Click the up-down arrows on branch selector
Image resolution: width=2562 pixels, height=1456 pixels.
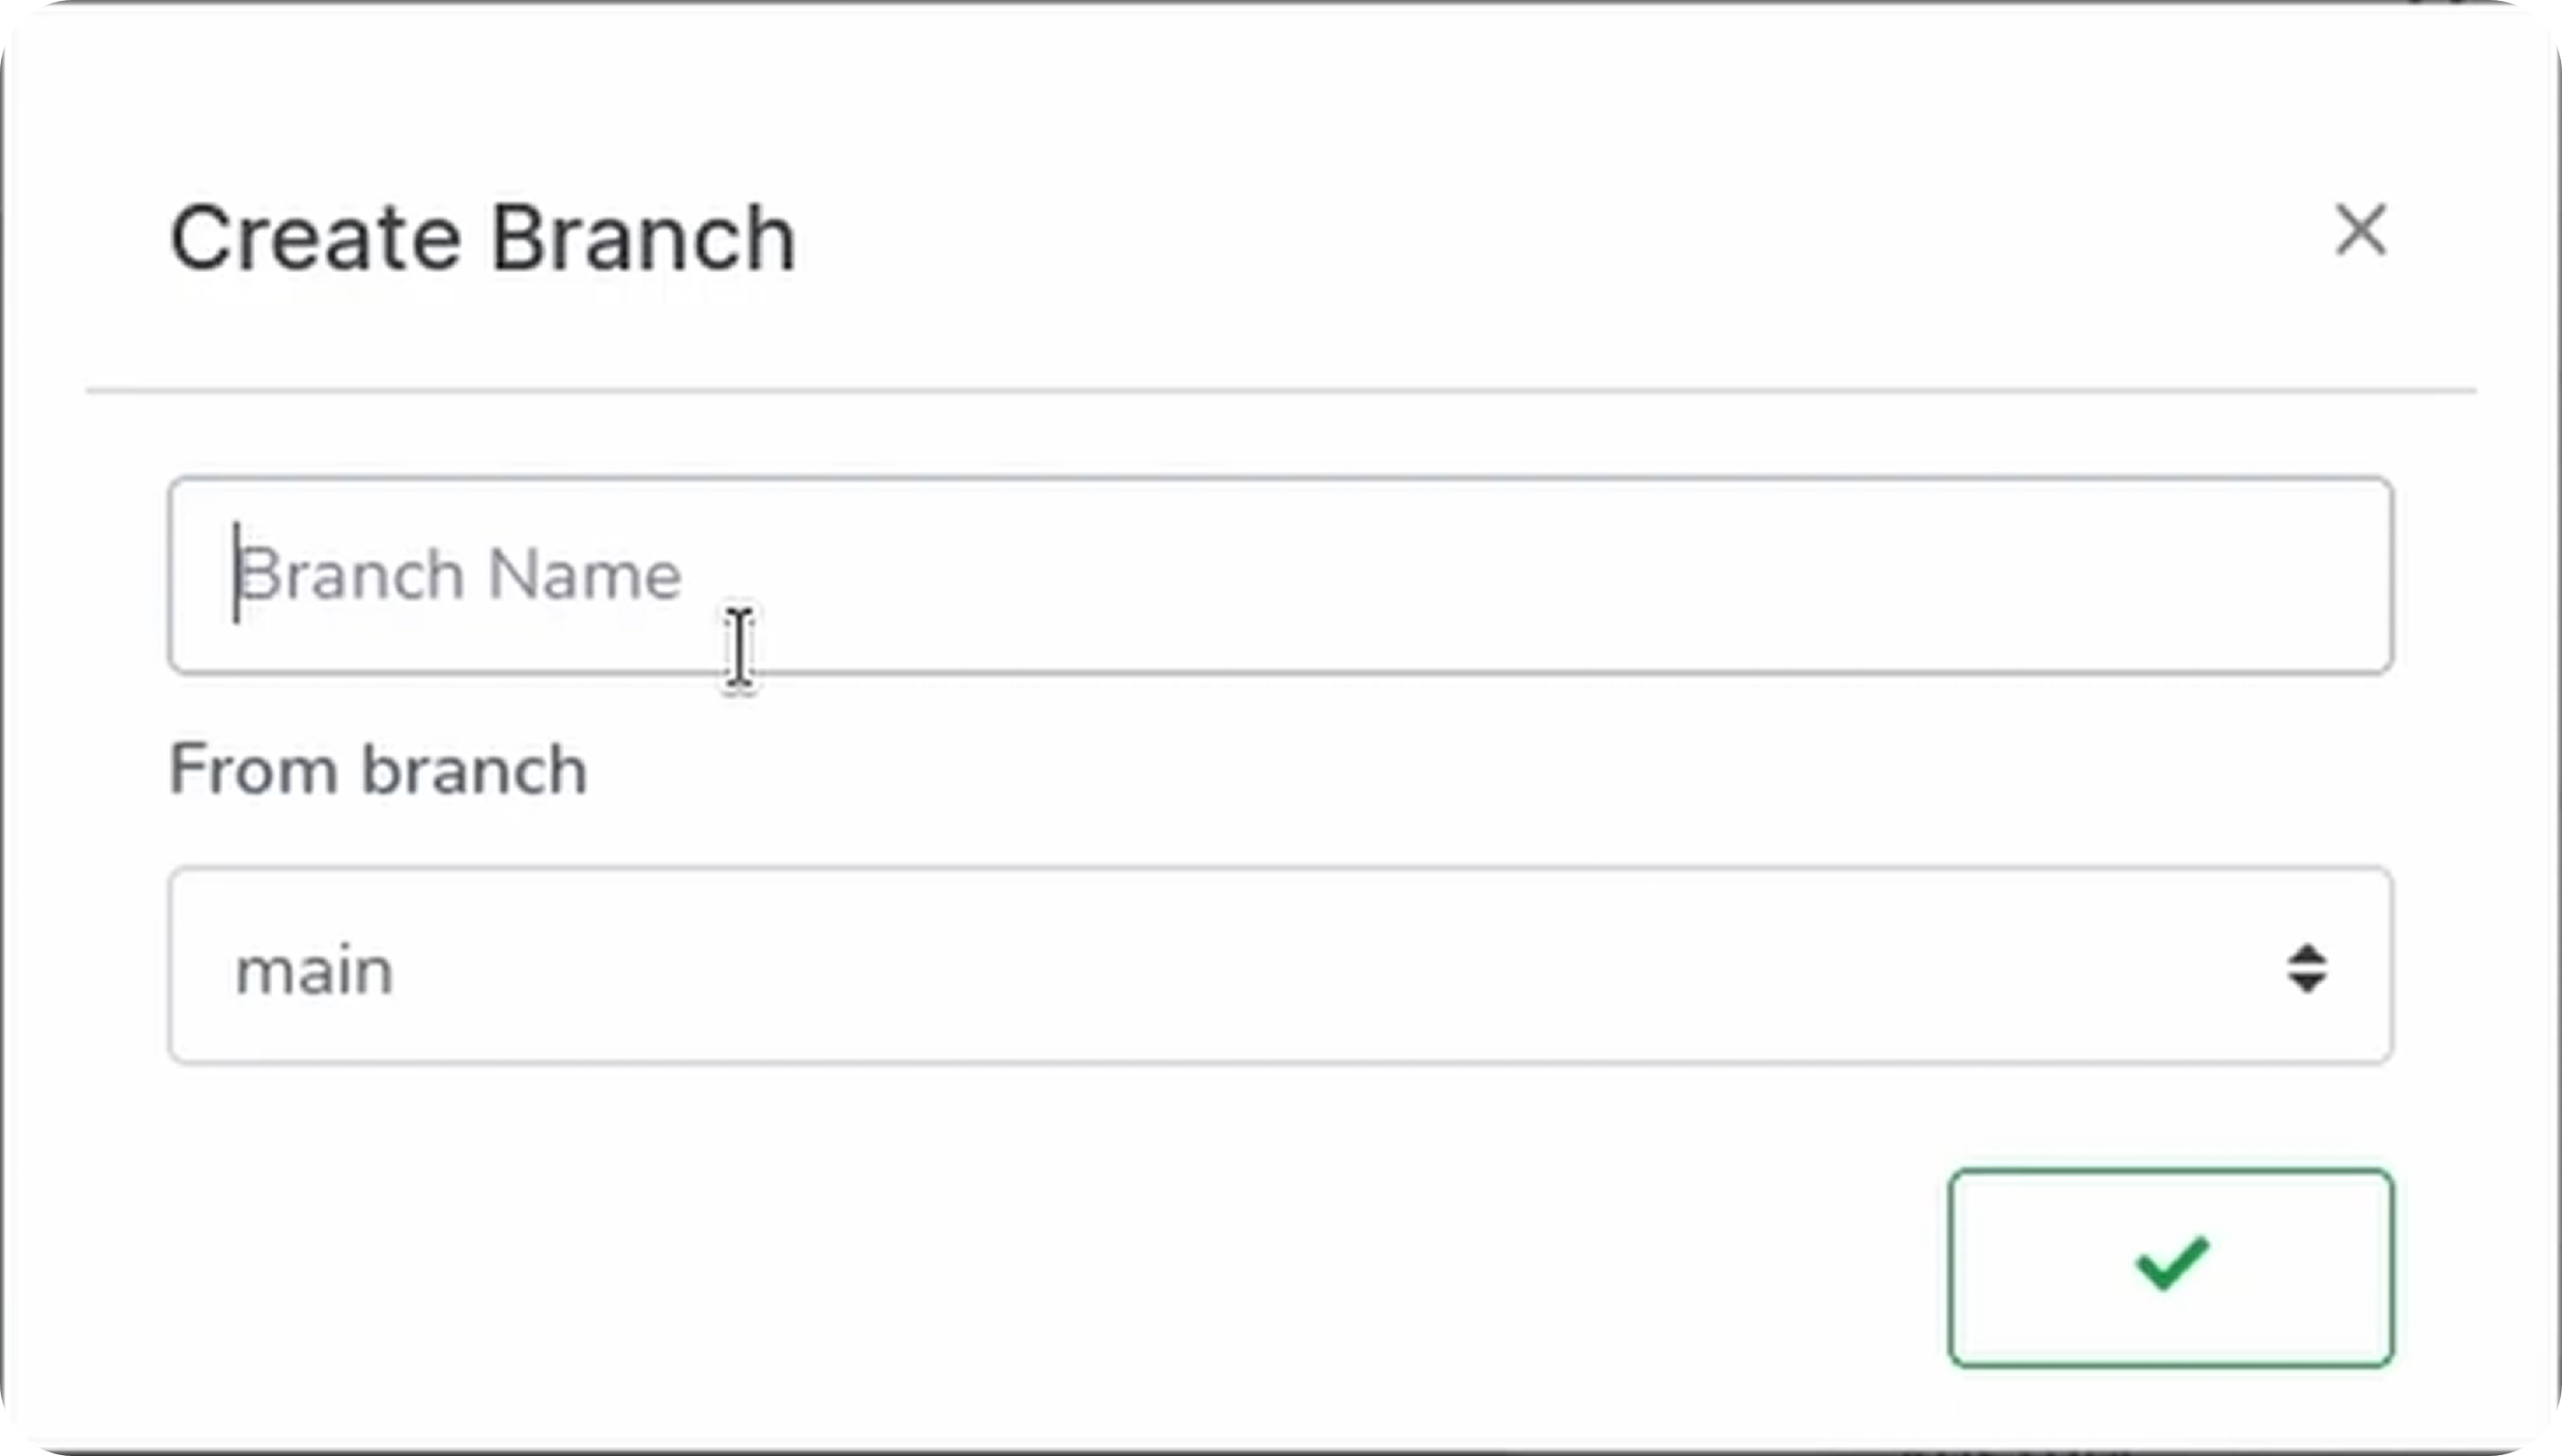tap(2306, 967)
